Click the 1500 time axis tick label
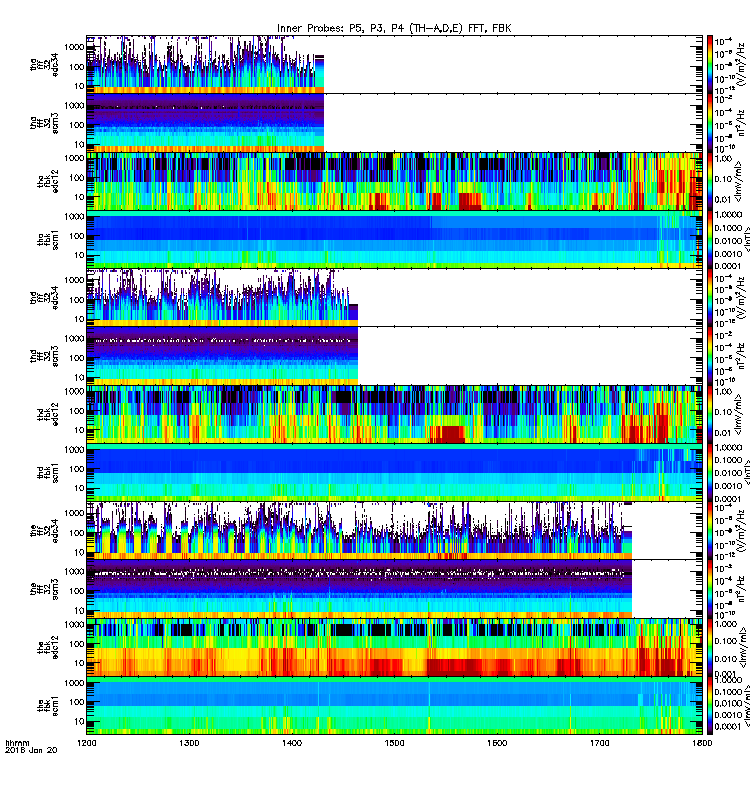Image resolution: width=750 pixels, height=800 pixels. click(394, 743)
